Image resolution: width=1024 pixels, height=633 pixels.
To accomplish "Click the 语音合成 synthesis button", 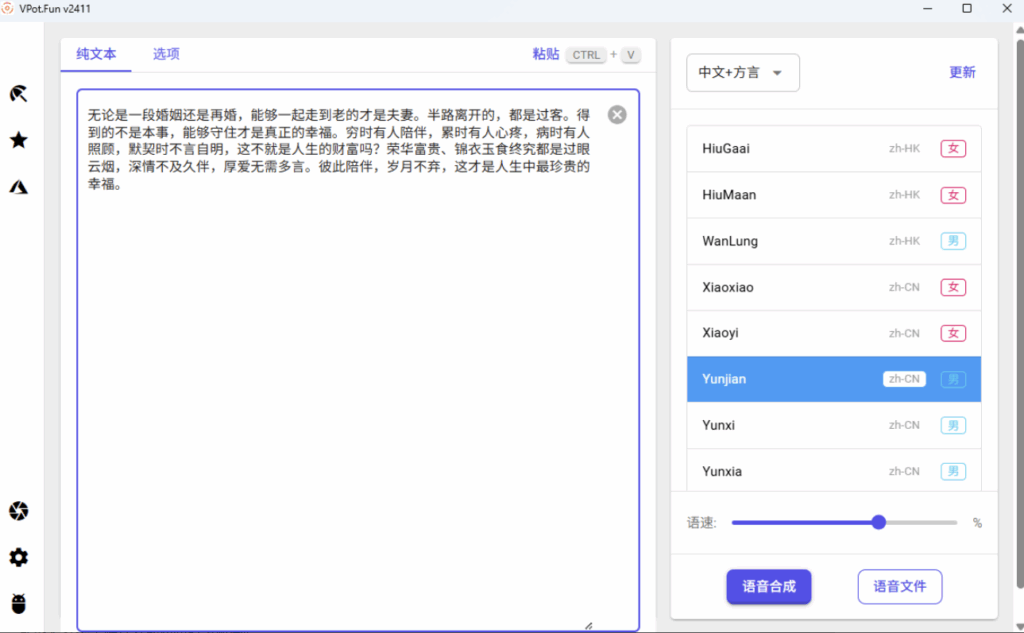I will pos(769,587).
